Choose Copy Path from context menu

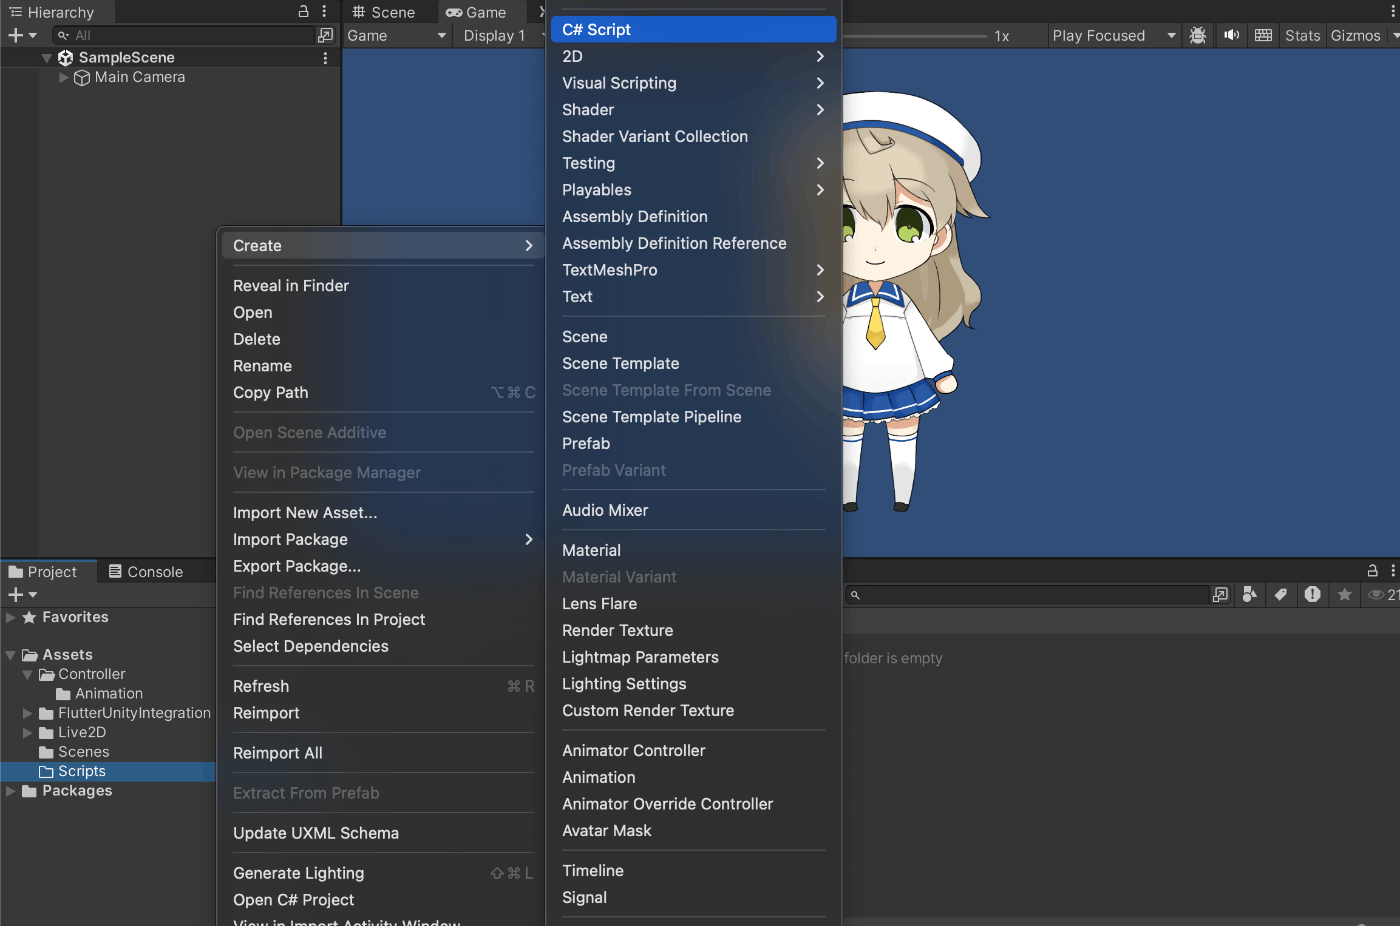pyautogui.click(x=383, y=393)
